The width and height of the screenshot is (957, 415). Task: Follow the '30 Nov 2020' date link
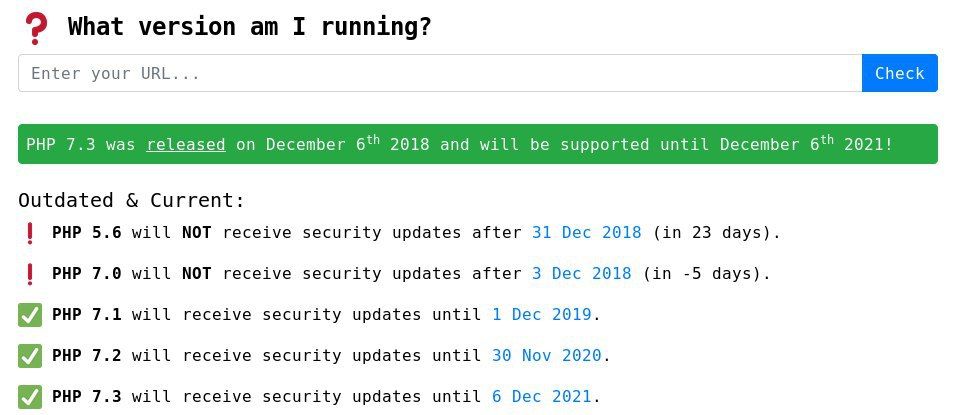pyautogui.click(x=546, y=356)
